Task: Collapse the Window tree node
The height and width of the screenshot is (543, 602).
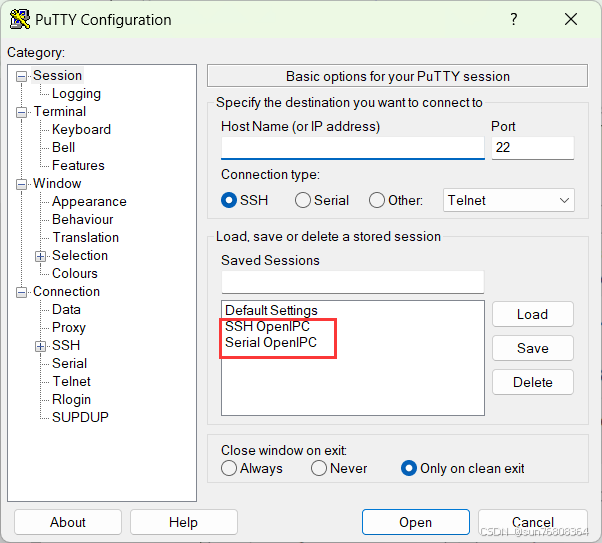Action: (22, 184)
